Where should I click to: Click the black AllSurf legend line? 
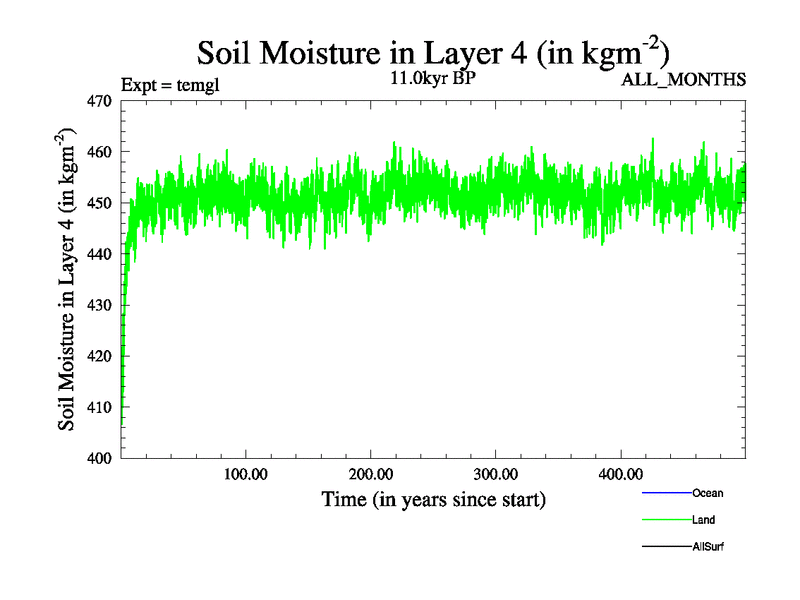666,547
